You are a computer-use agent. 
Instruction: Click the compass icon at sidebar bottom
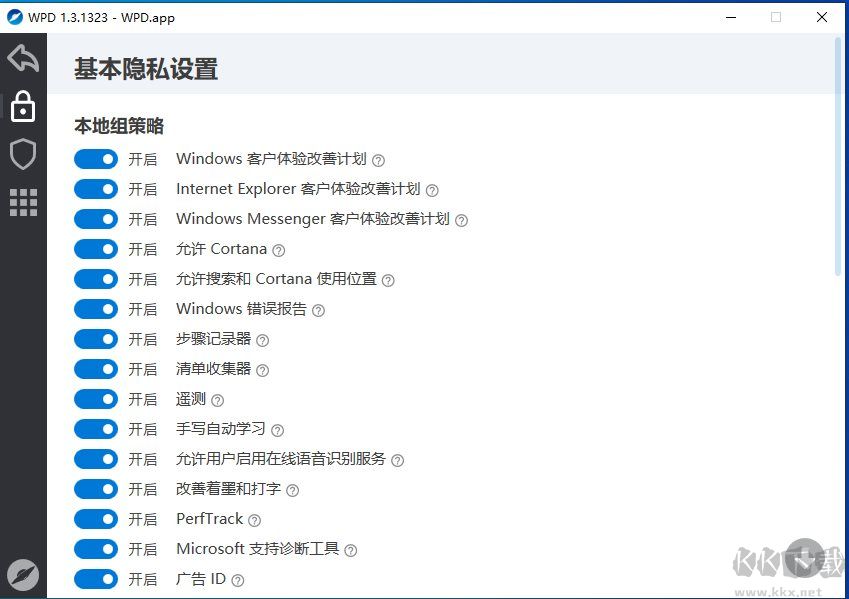(x=23, y=574)
